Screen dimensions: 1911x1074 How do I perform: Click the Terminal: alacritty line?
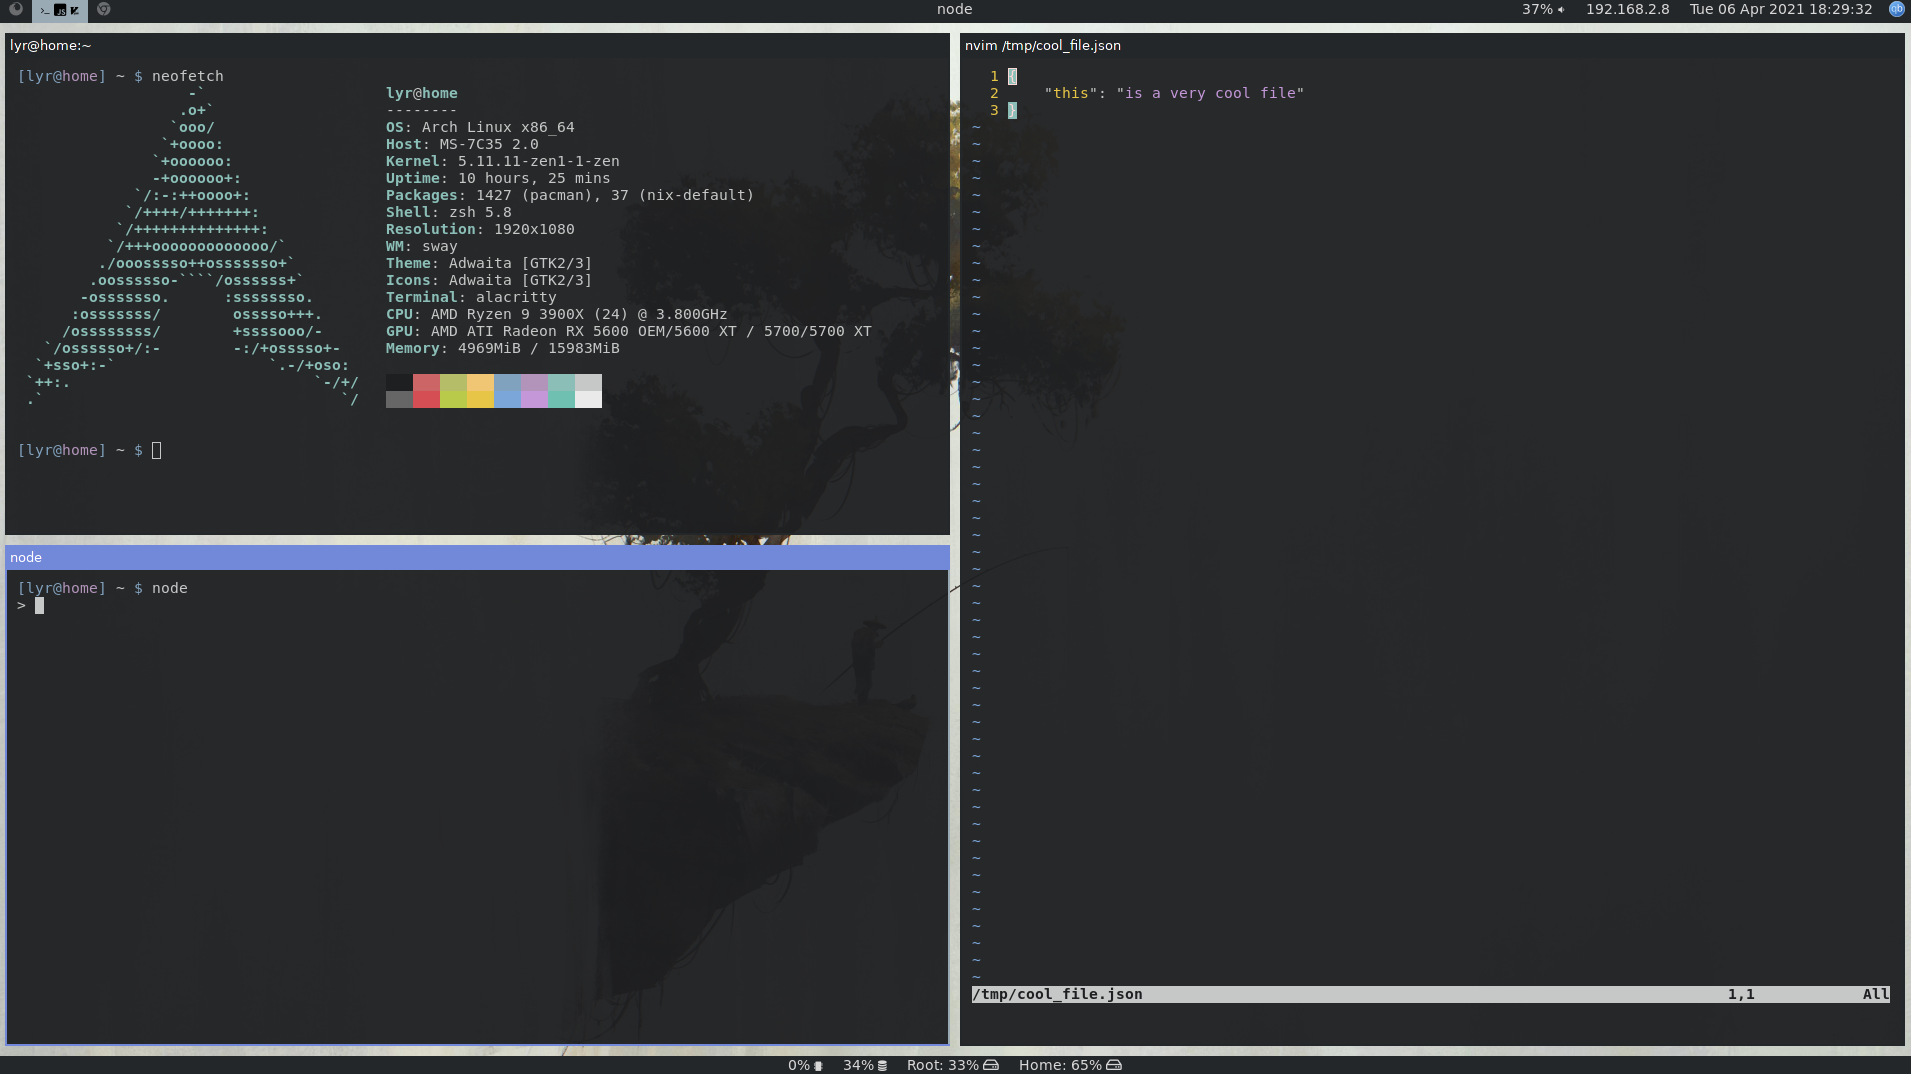471,297
